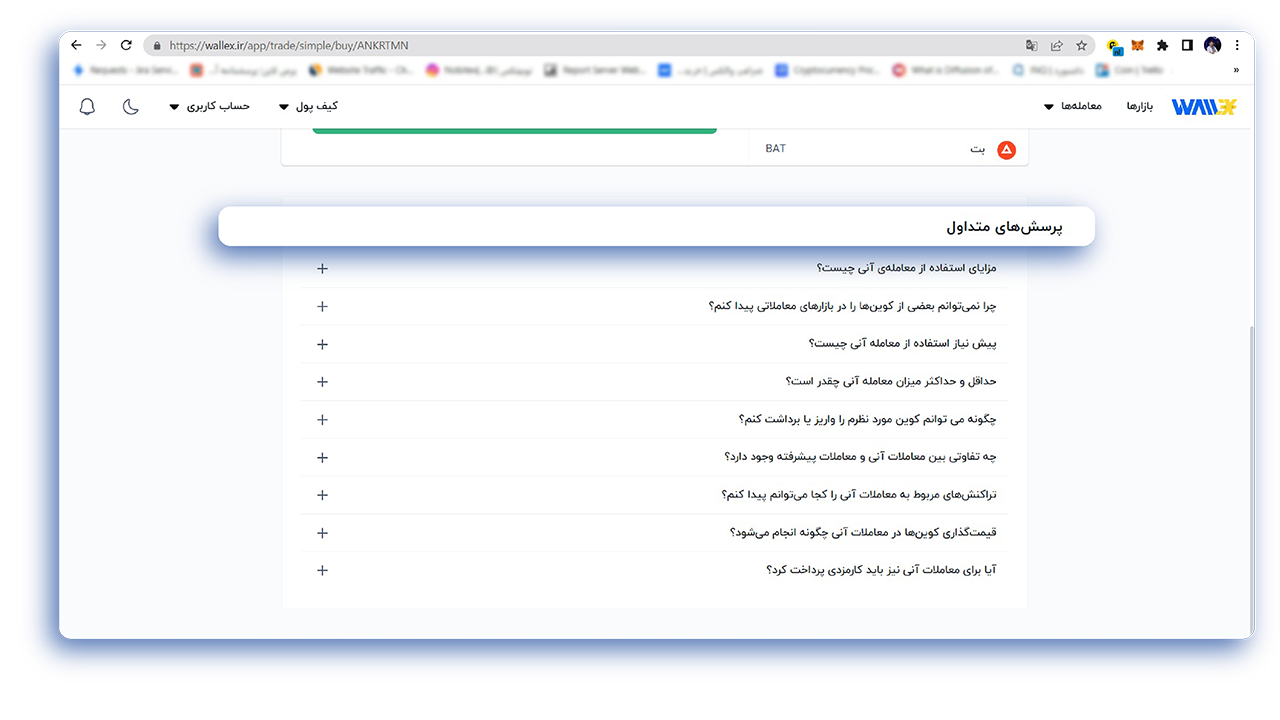Expand plus for قیمت‌گذاری کوین‌ها در معاملات آنی
The width and height of the screenshot is (1280, 720).
[322, 533]
